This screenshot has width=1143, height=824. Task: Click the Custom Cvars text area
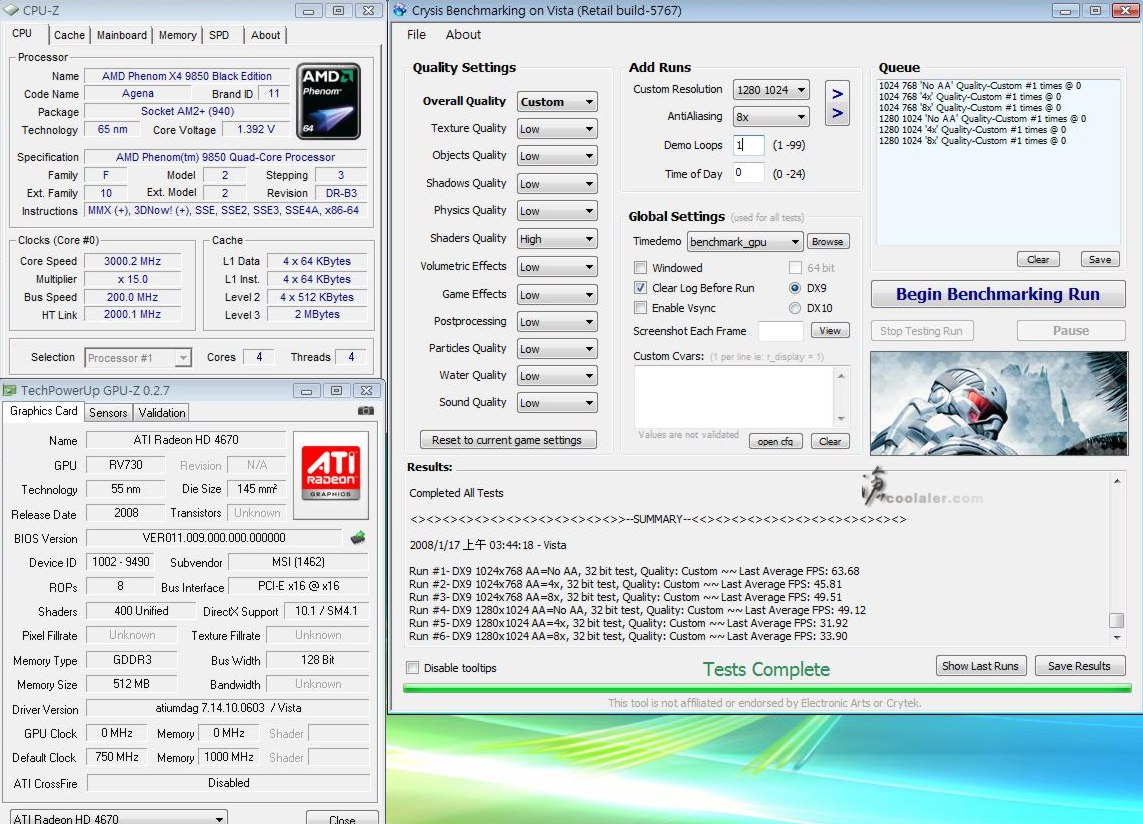[734, 397]
